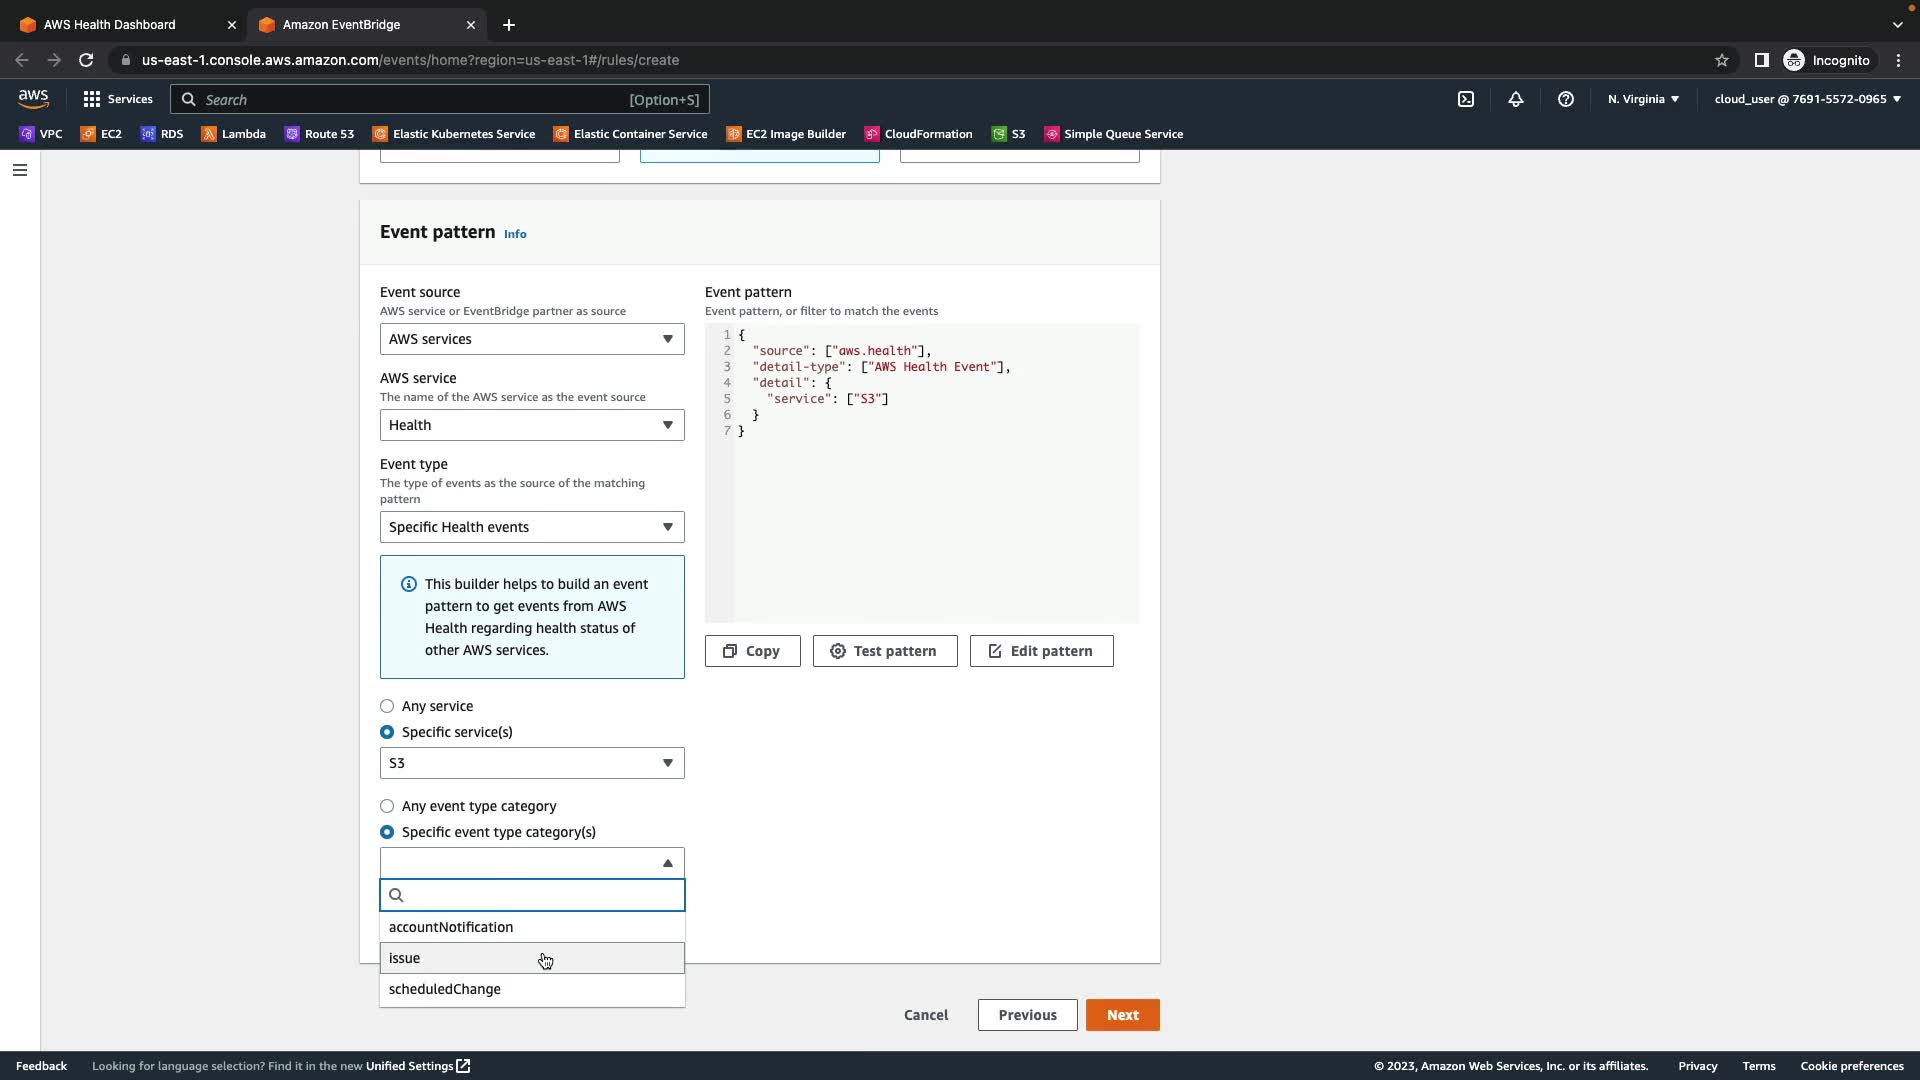Screen dimensions: 1920x1080
Task: Expand the Event type dropdown
Action: (x=531, y=527)
